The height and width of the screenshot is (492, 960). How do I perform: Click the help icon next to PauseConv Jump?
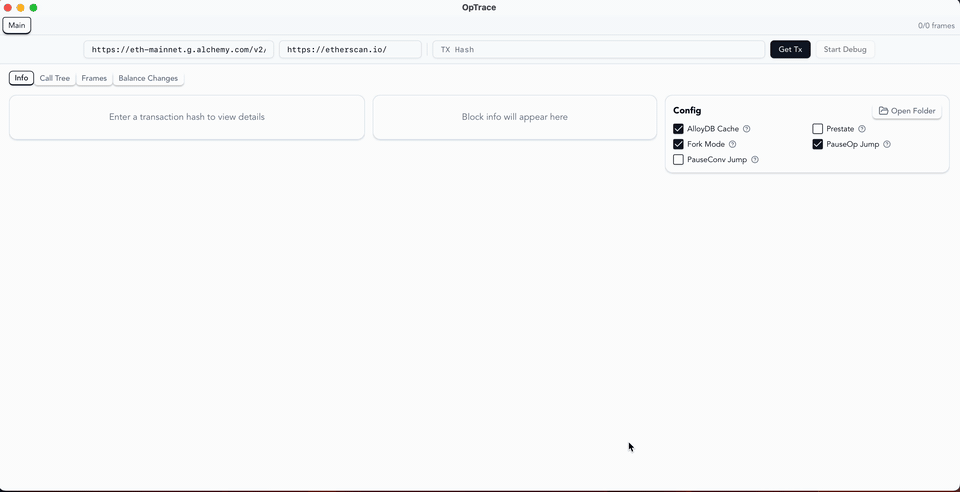(x=755, y=160)
